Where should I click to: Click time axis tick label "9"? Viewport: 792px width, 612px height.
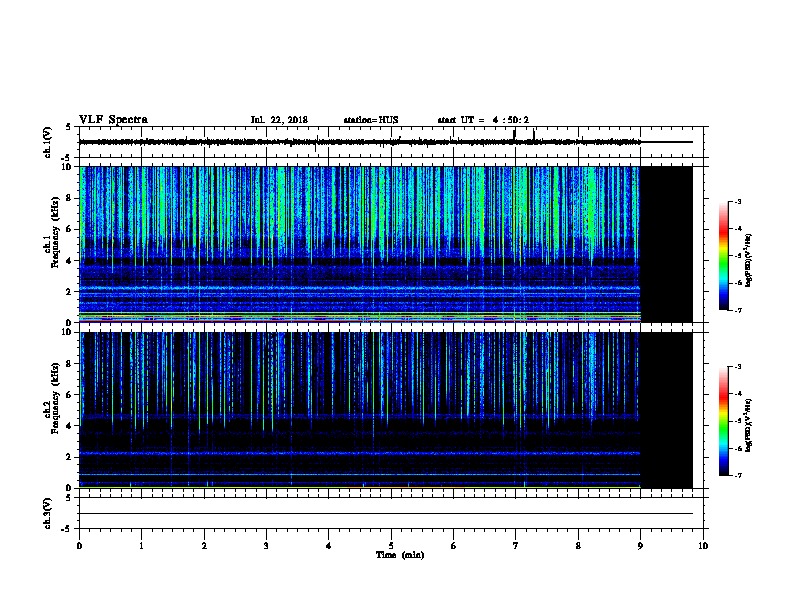pos(640,546)
